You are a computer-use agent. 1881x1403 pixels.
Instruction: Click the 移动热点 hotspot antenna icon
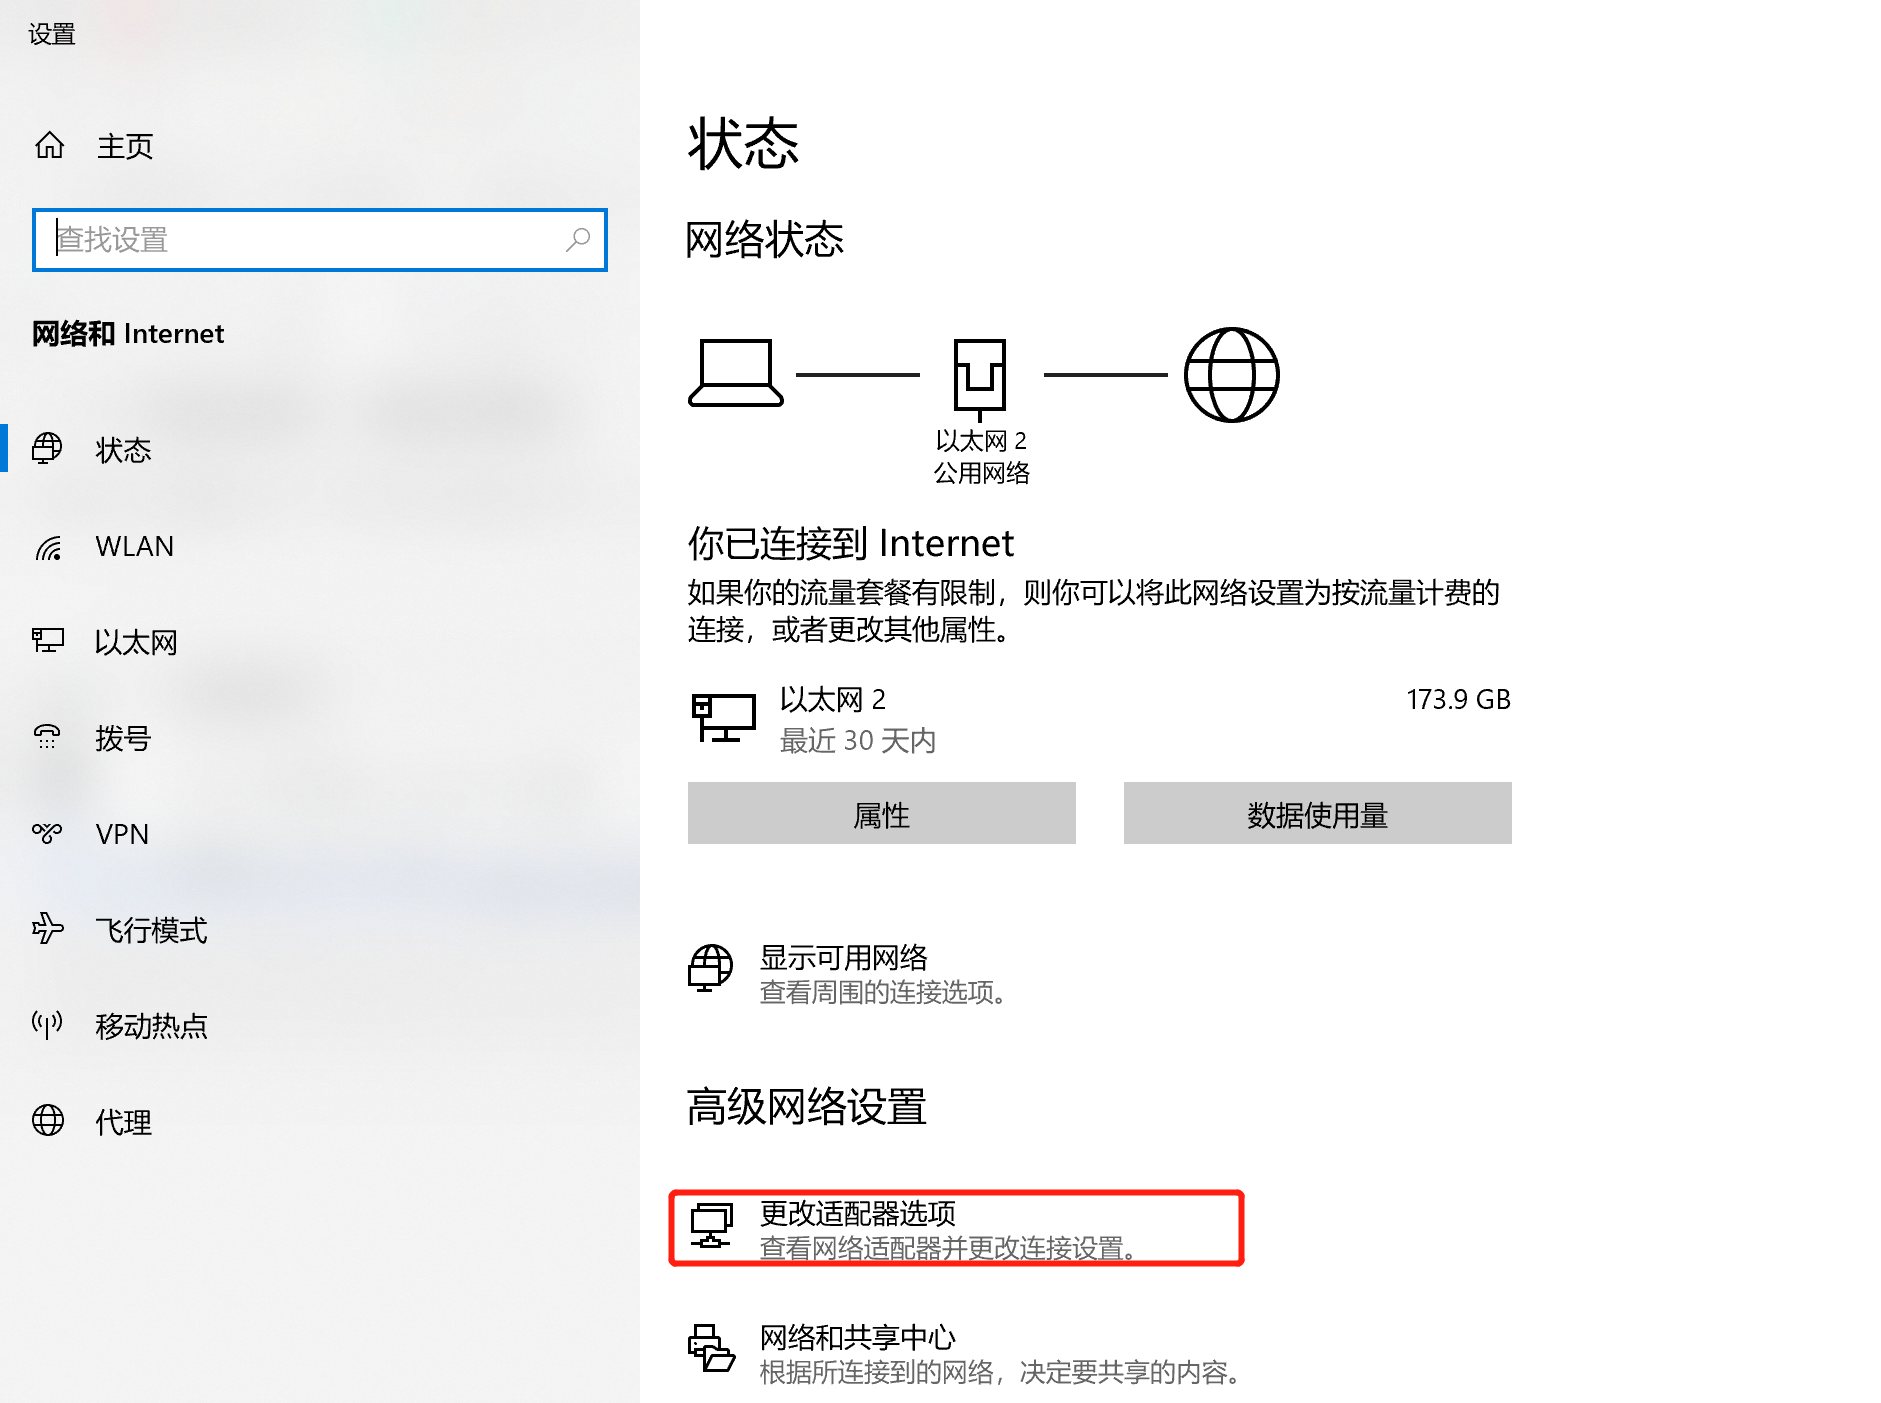pos(47,1024)
